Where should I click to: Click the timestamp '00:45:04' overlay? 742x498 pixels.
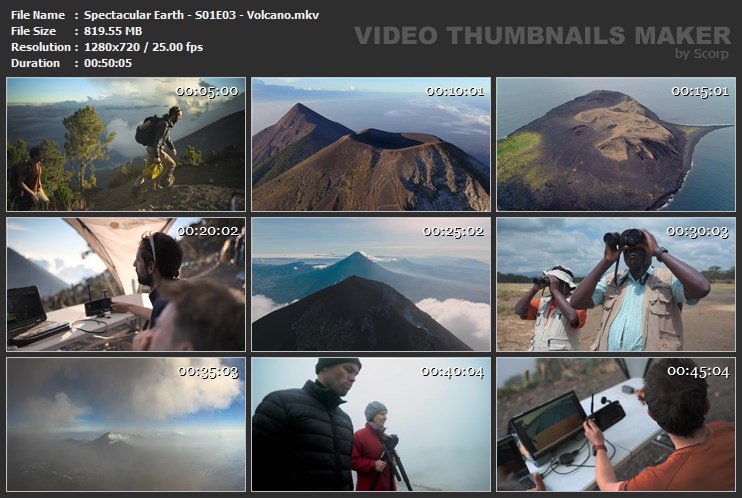pyautogui.click(x=698, y=371)
